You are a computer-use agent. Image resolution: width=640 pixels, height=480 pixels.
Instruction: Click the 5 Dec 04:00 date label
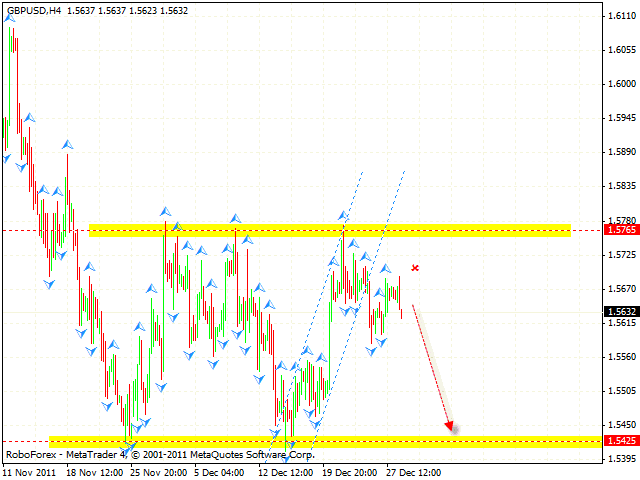tap(219, 473)
